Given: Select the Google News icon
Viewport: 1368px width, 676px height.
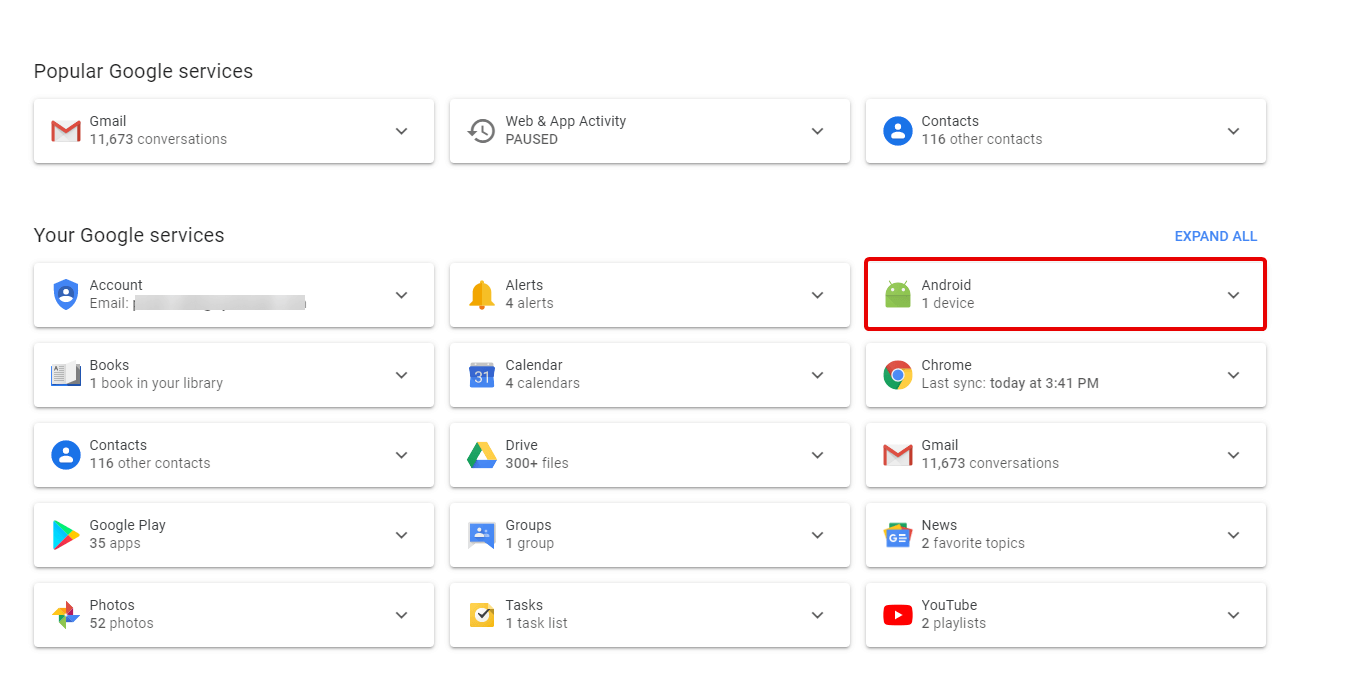Looking at the screenshot, I should tap(897, 534).
